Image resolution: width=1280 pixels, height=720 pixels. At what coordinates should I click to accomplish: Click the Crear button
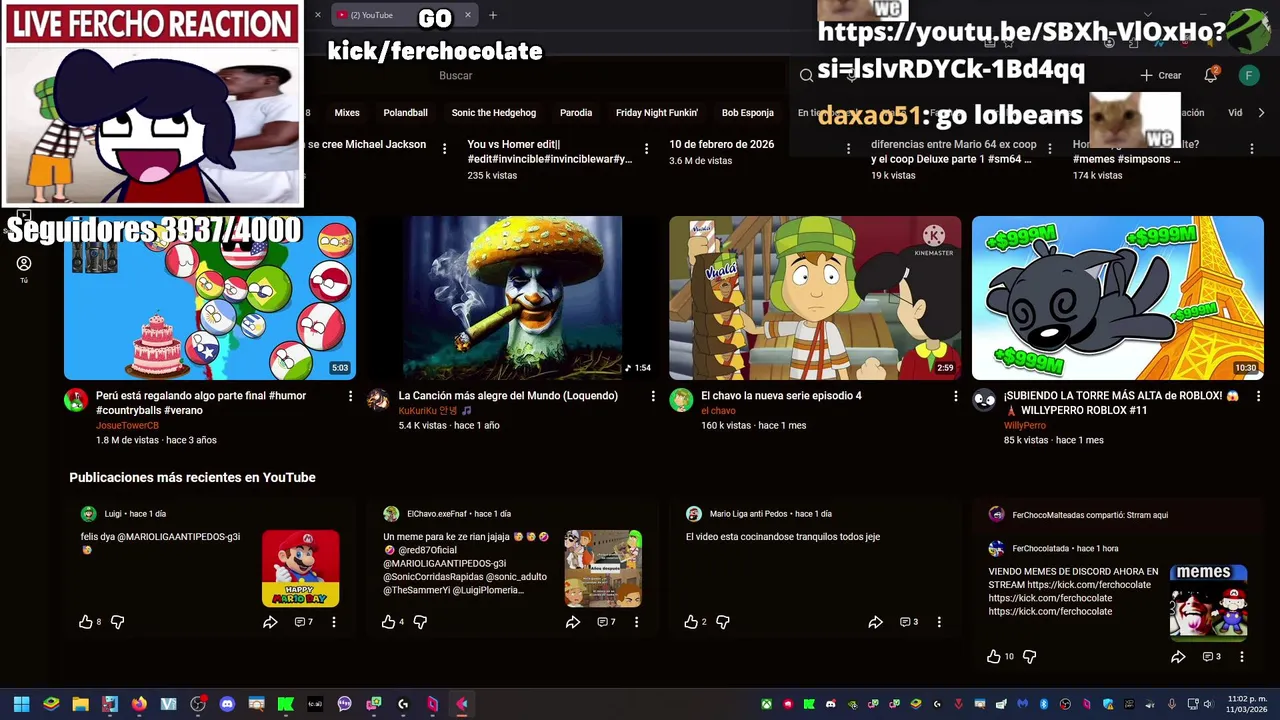[x=1161, y=75]
